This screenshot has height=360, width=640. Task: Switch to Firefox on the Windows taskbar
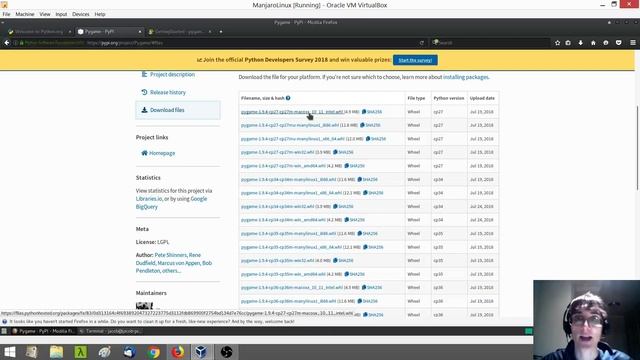pyautogui.click(x=178, y=352)
